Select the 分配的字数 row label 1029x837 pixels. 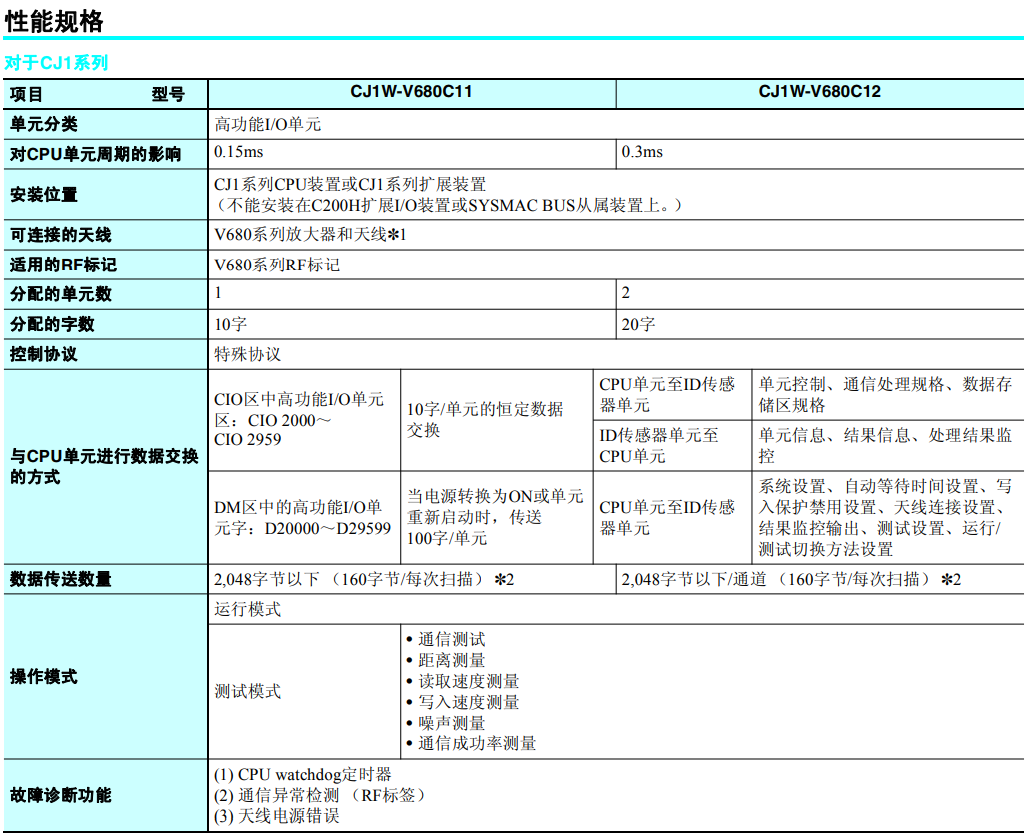tap(52, 324)
